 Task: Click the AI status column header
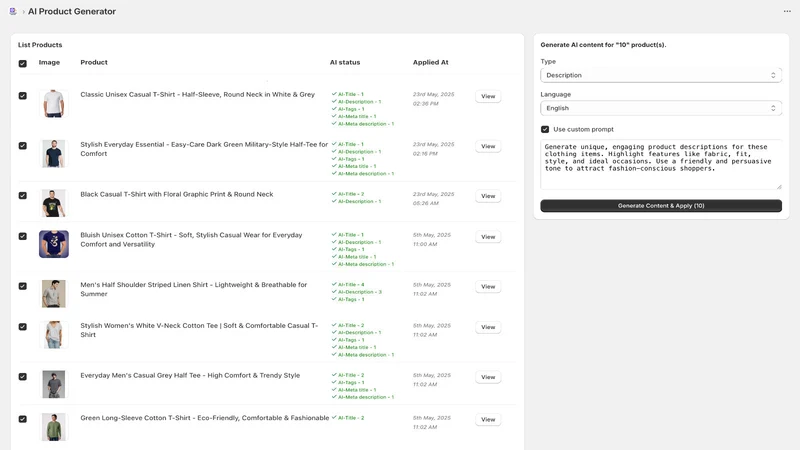[345, 62]
